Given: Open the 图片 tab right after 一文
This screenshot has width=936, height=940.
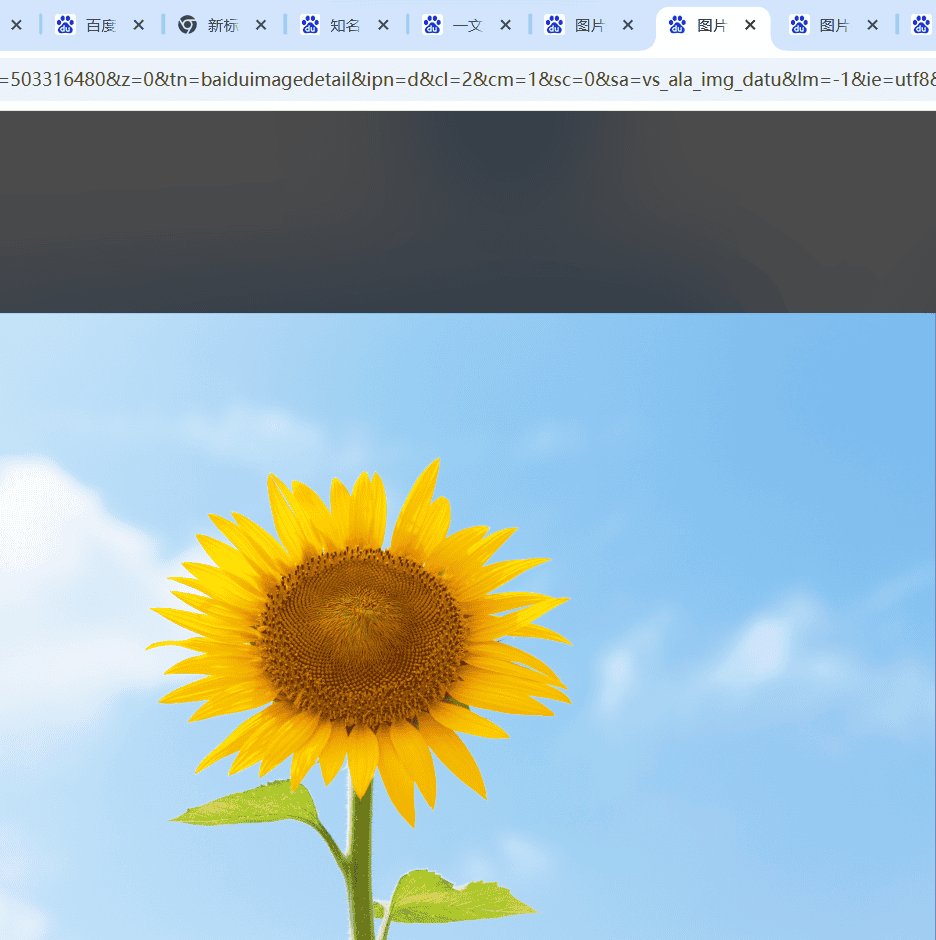Looking at the screenshot, I should click(x=589, y=25).
